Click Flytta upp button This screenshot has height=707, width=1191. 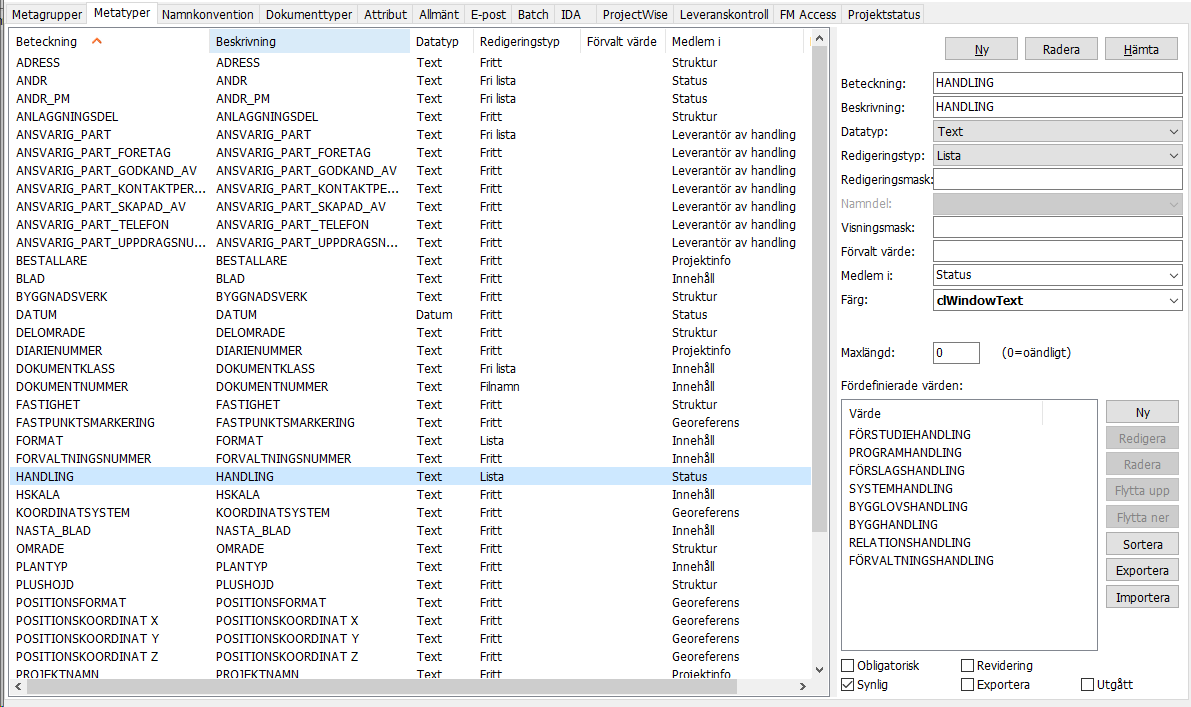(x=1142, y=491)
